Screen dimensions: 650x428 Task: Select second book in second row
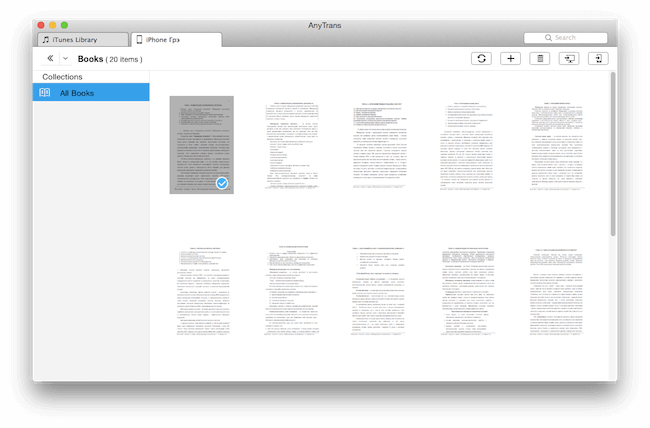[291, 290]
